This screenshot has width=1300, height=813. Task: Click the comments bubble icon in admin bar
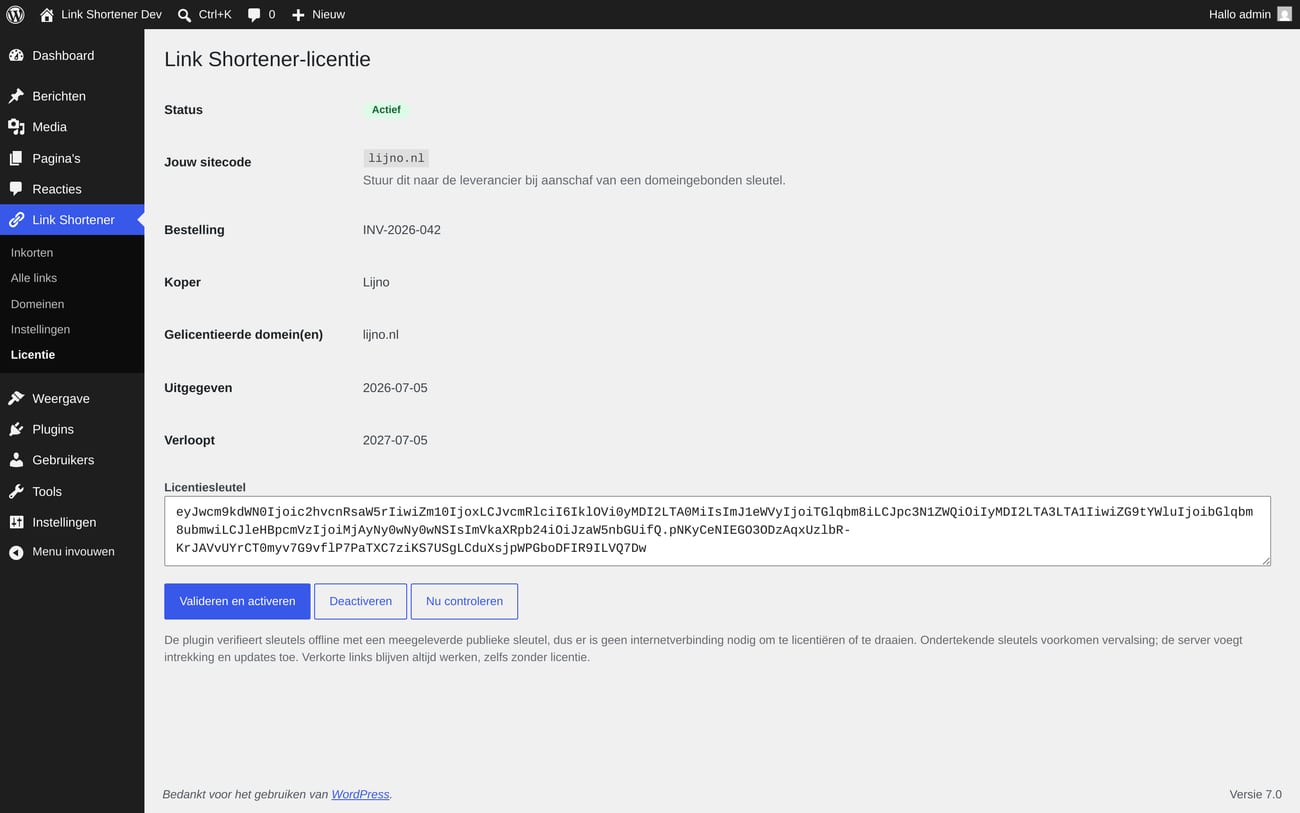pyautogui.click(x=254, y=15)
